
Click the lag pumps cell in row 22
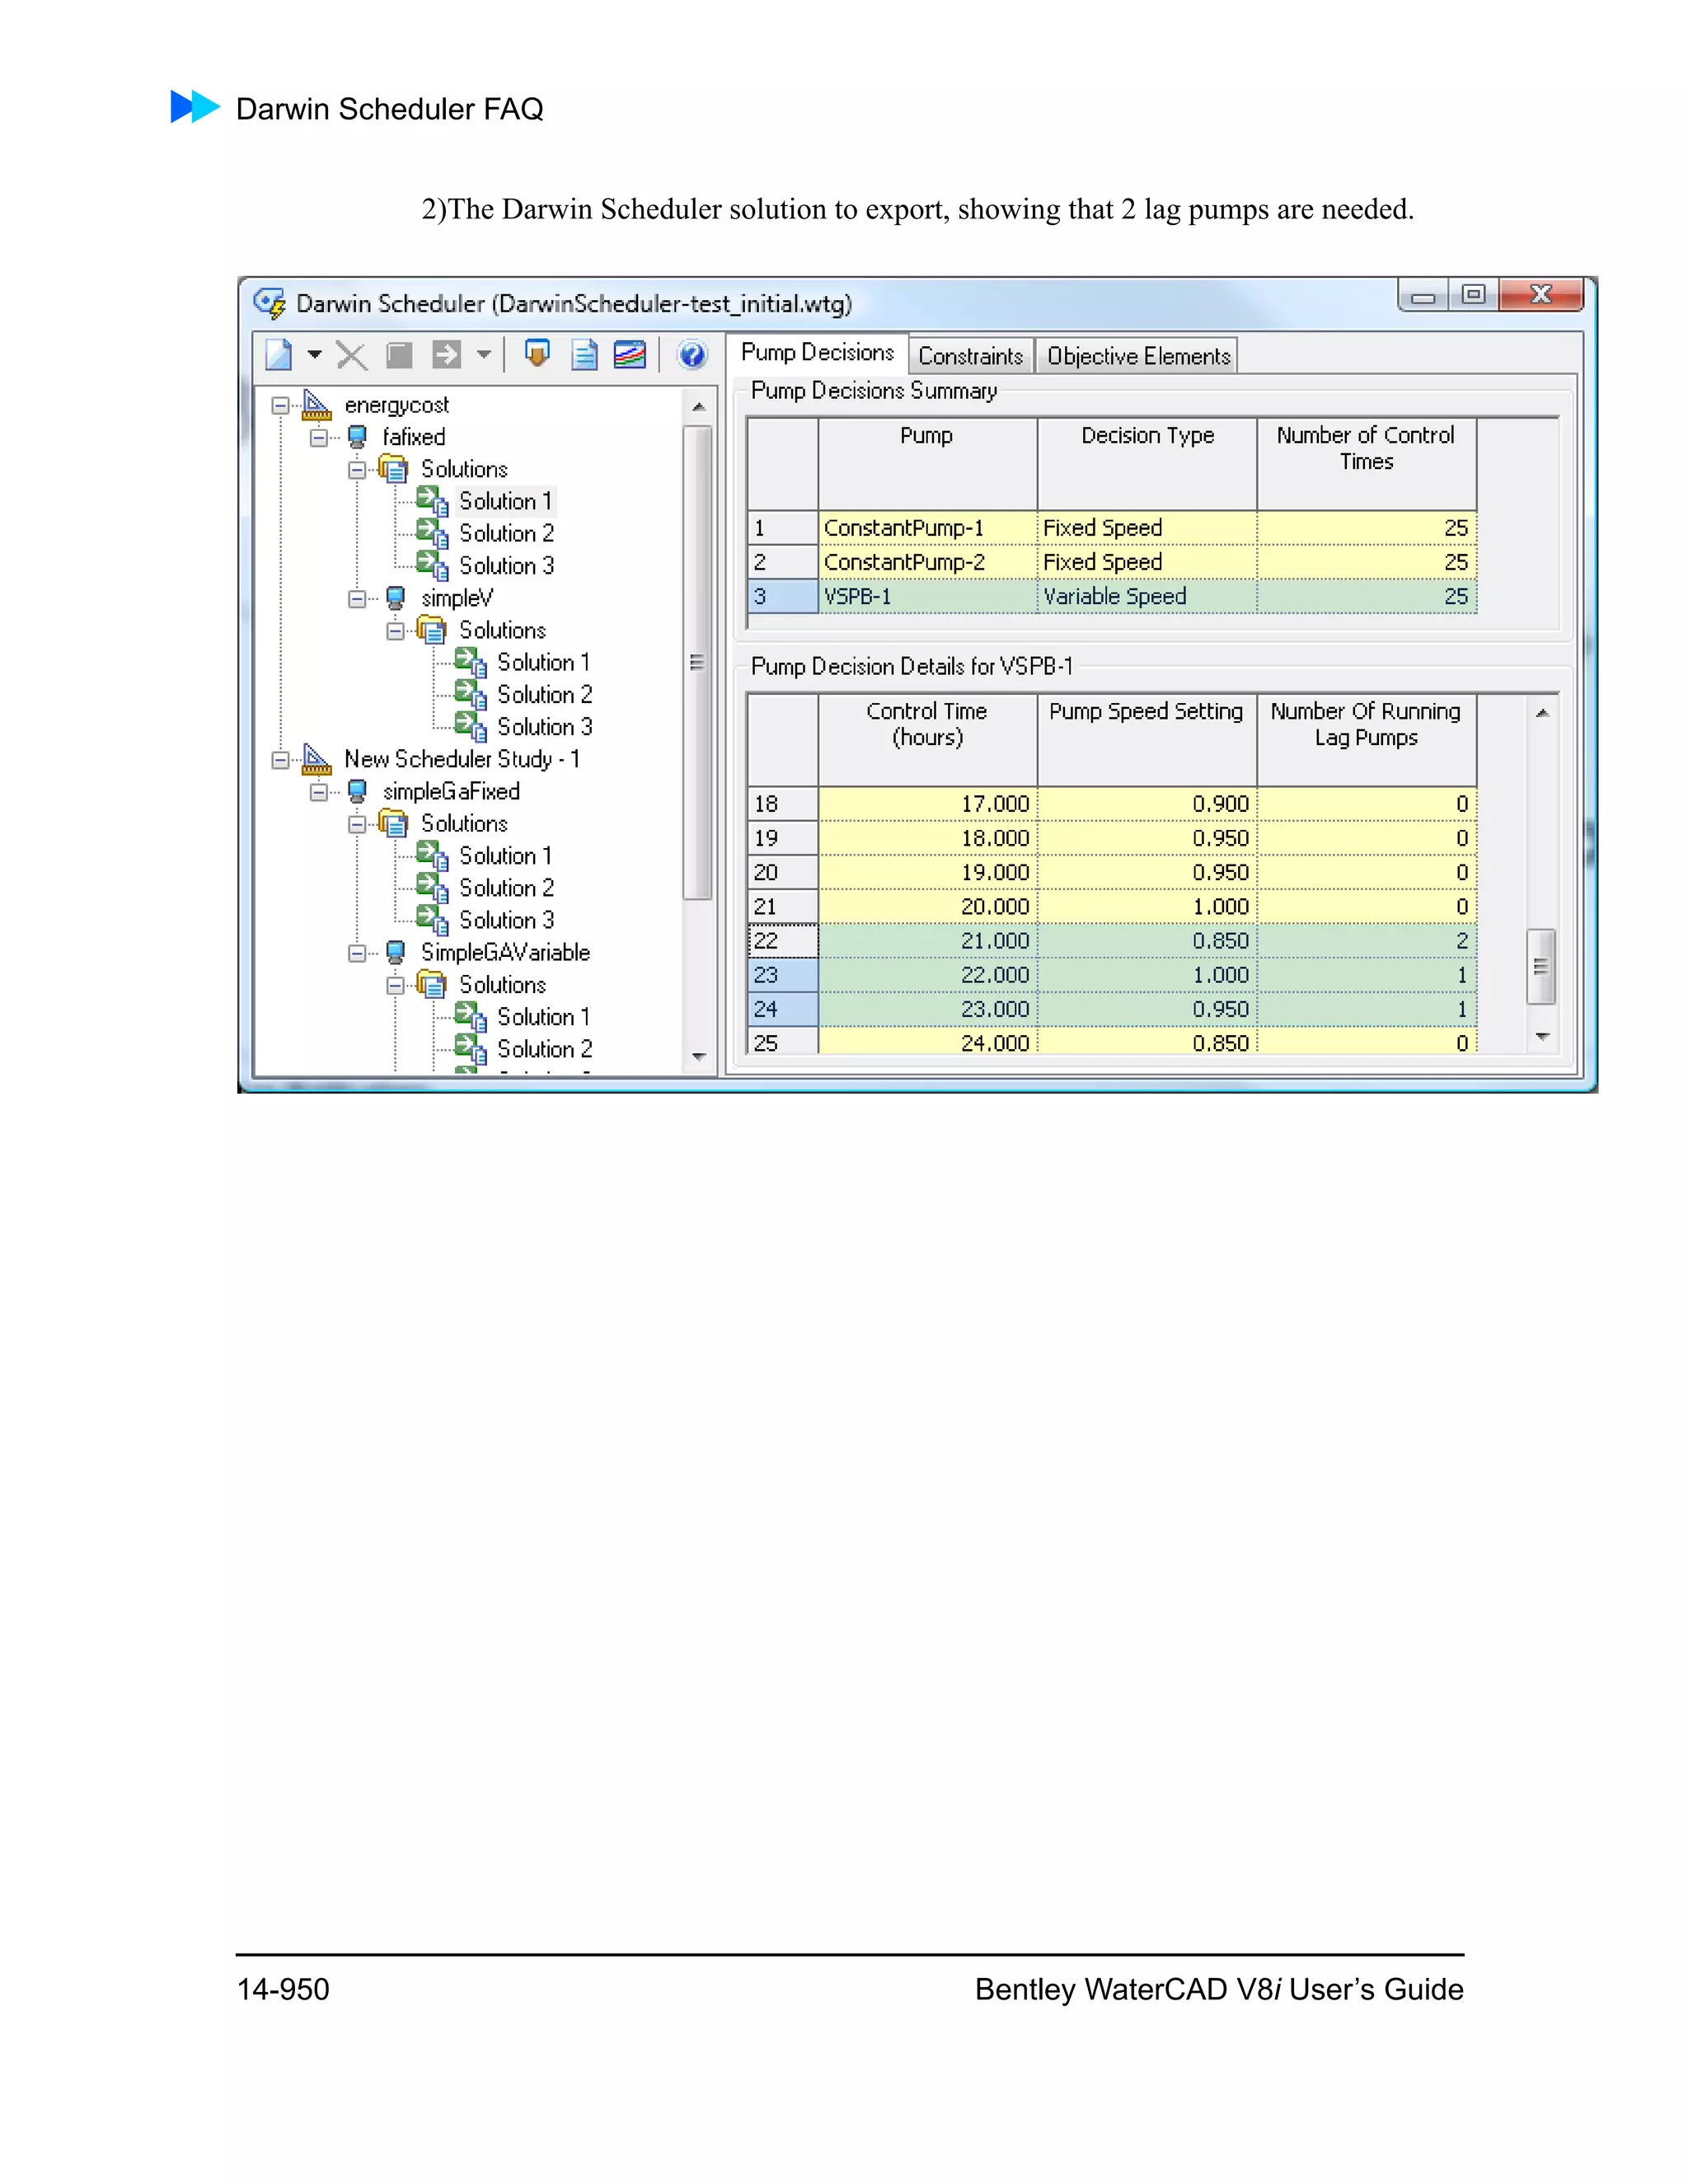(1366, 941)
